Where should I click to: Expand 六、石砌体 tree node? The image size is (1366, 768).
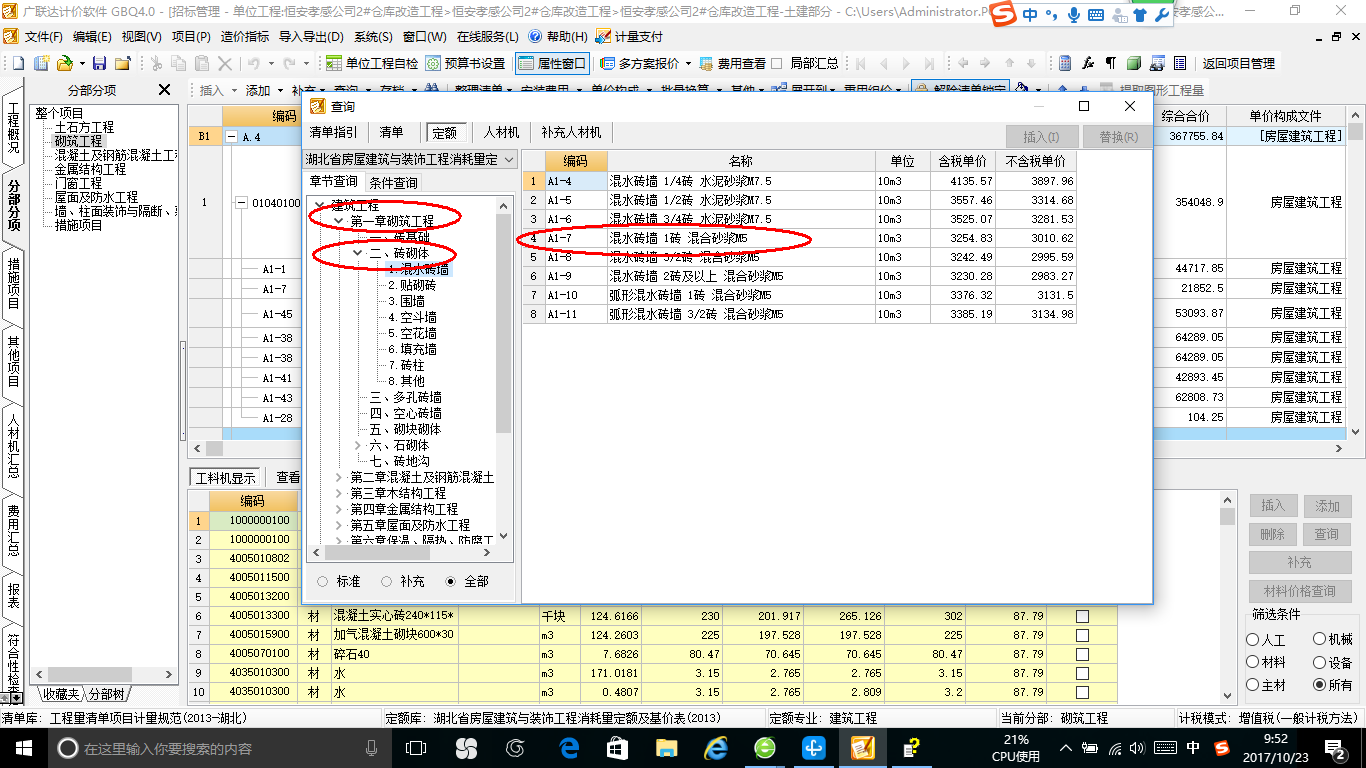coord(357,445)
